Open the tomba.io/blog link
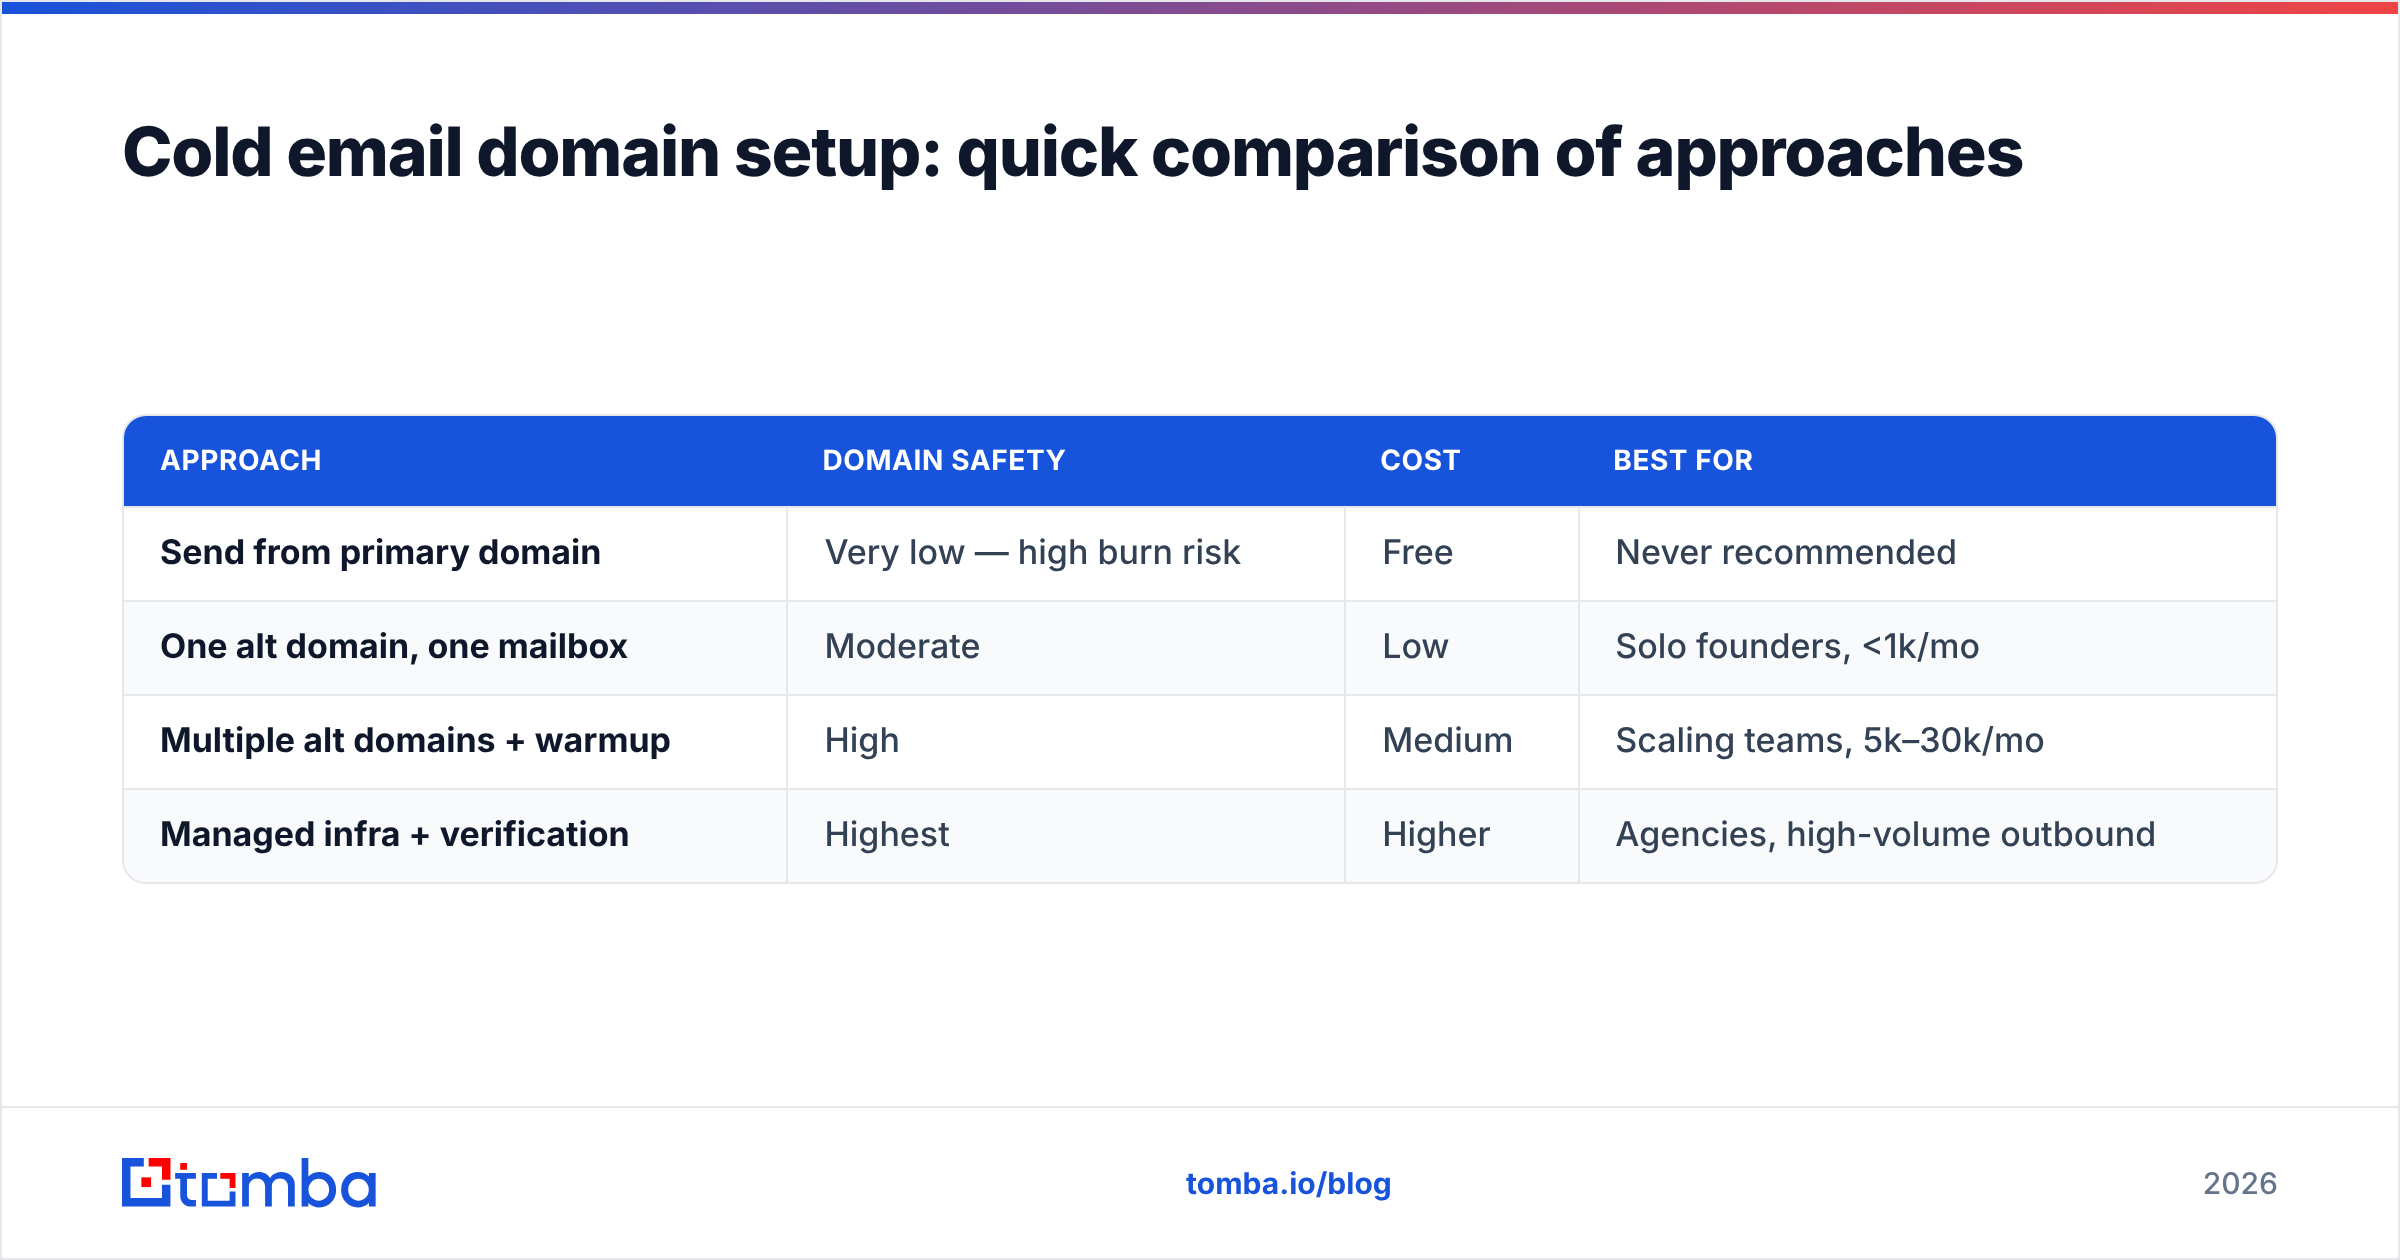This screenshot has width=2400, height=1260. 1288,1184
